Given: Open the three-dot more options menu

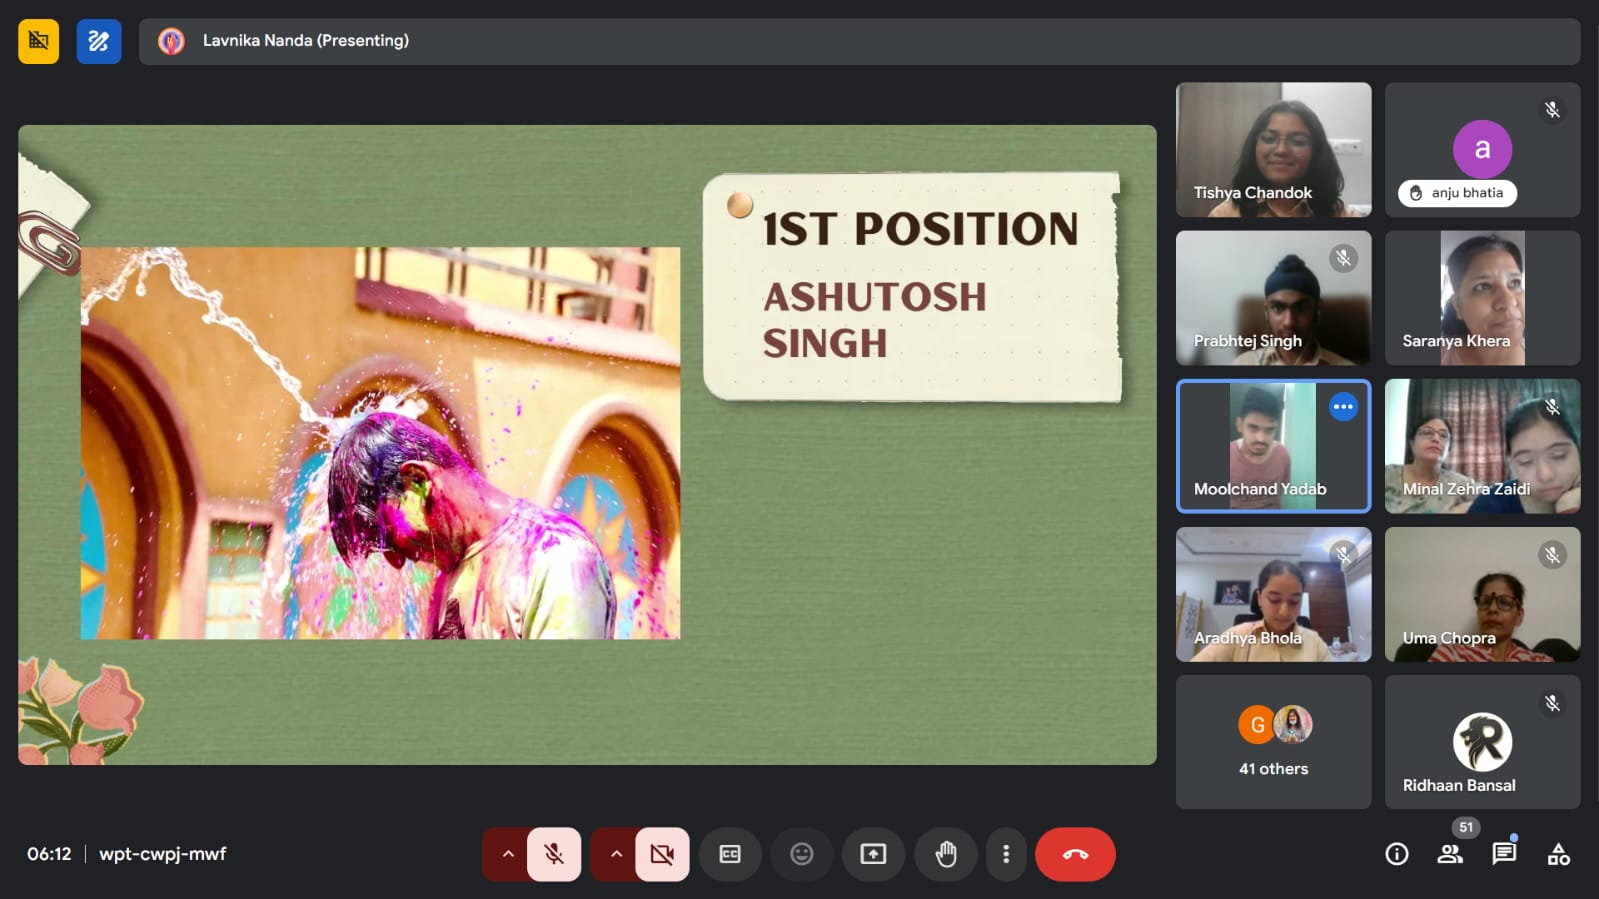Looking at the screenshot, I should coord(1006,854).
